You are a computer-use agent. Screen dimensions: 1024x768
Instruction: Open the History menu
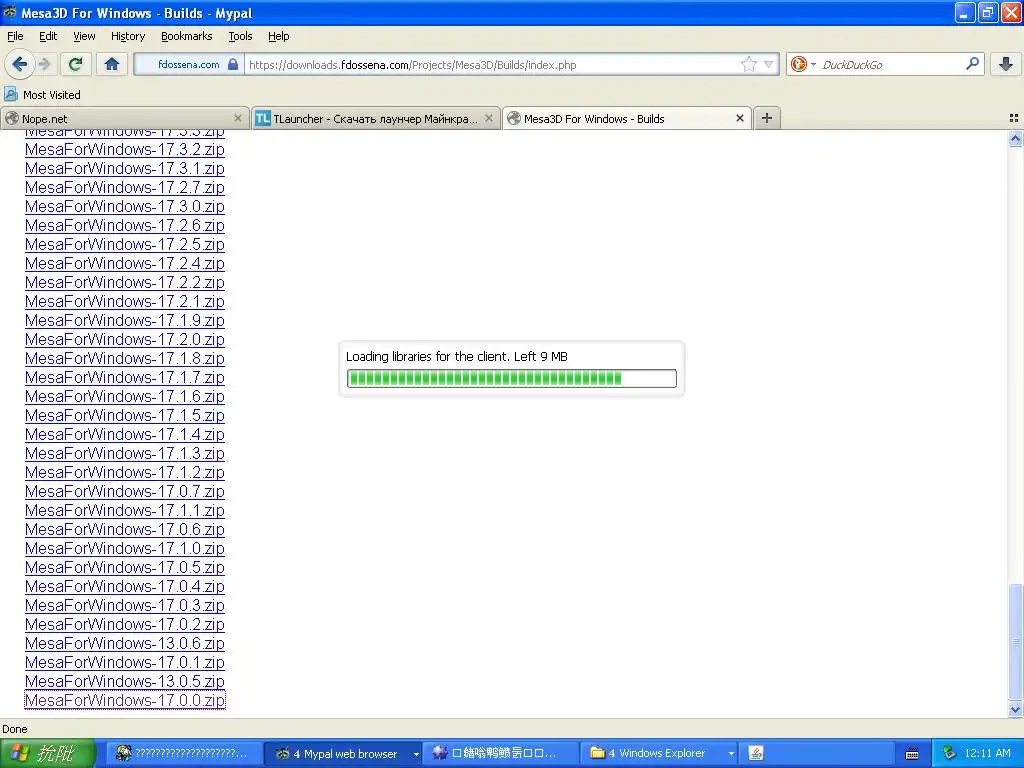[128, 36]
